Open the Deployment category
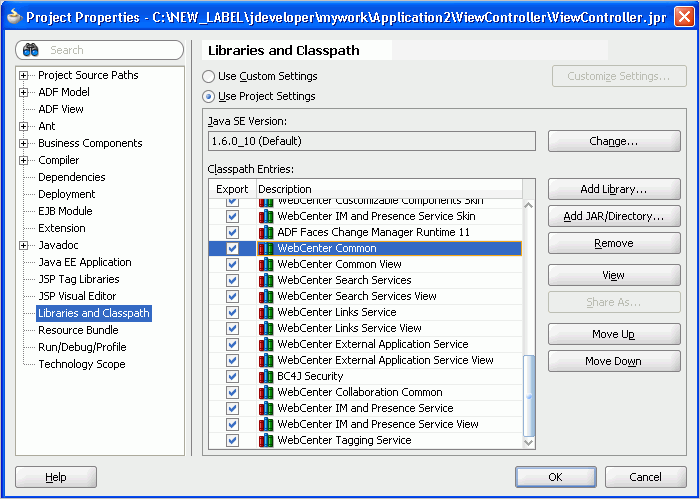 tap(67, 194)
